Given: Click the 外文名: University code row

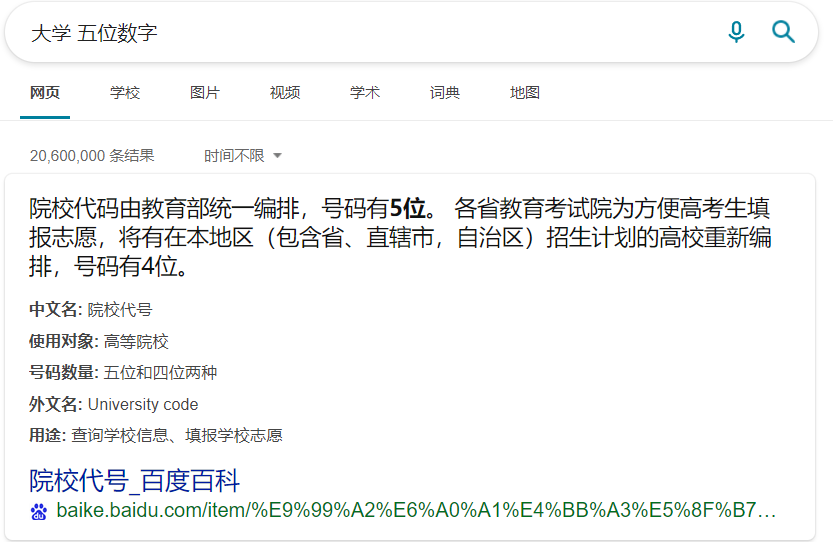Looking at the screenshot, I should point(114,405).
